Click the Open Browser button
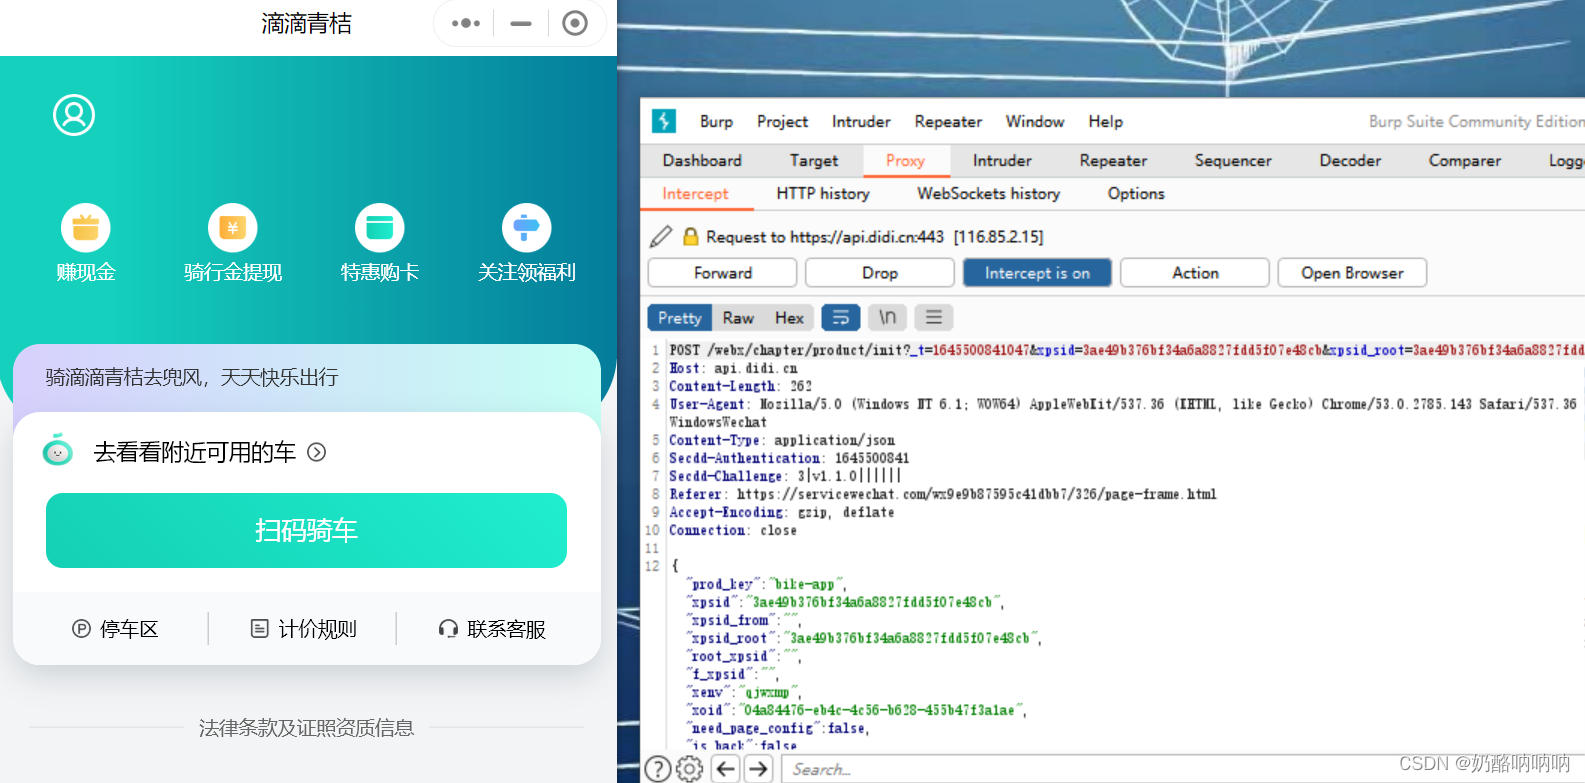This screenshot has width=1585, height=783. point(1352,273)
